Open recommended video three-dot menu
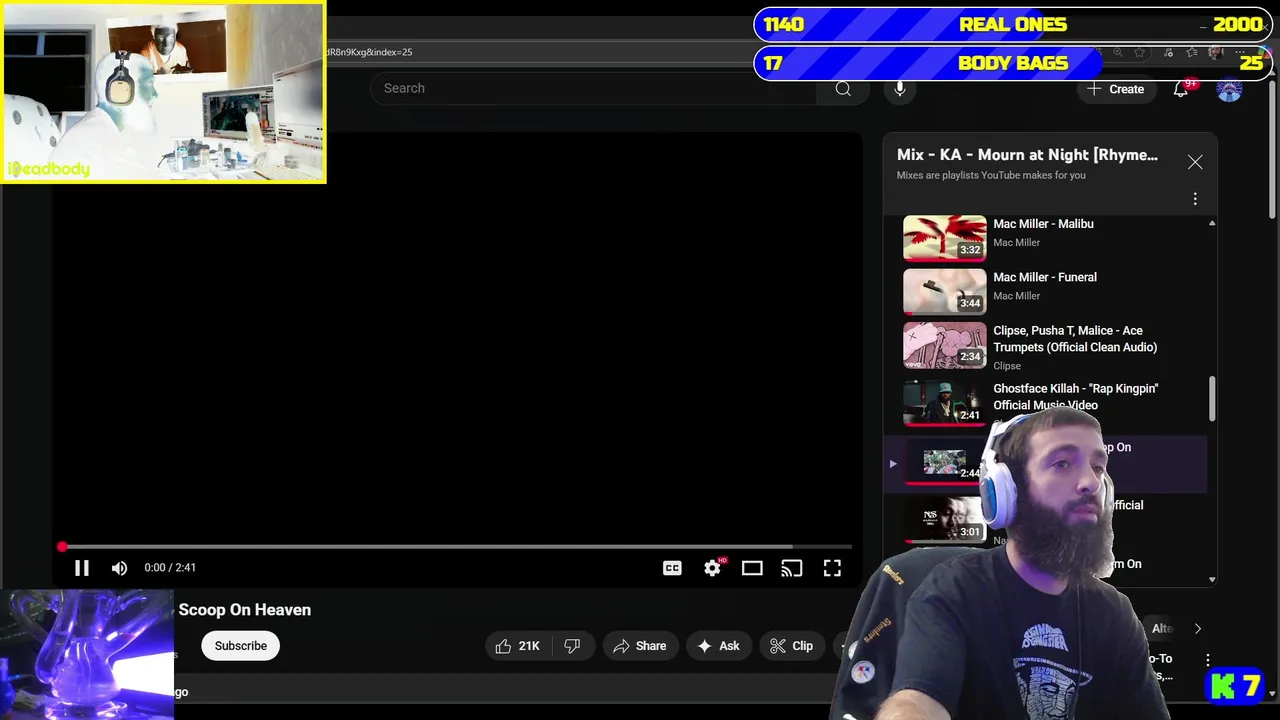The image size is (1280, 720). coord(1208,660)
